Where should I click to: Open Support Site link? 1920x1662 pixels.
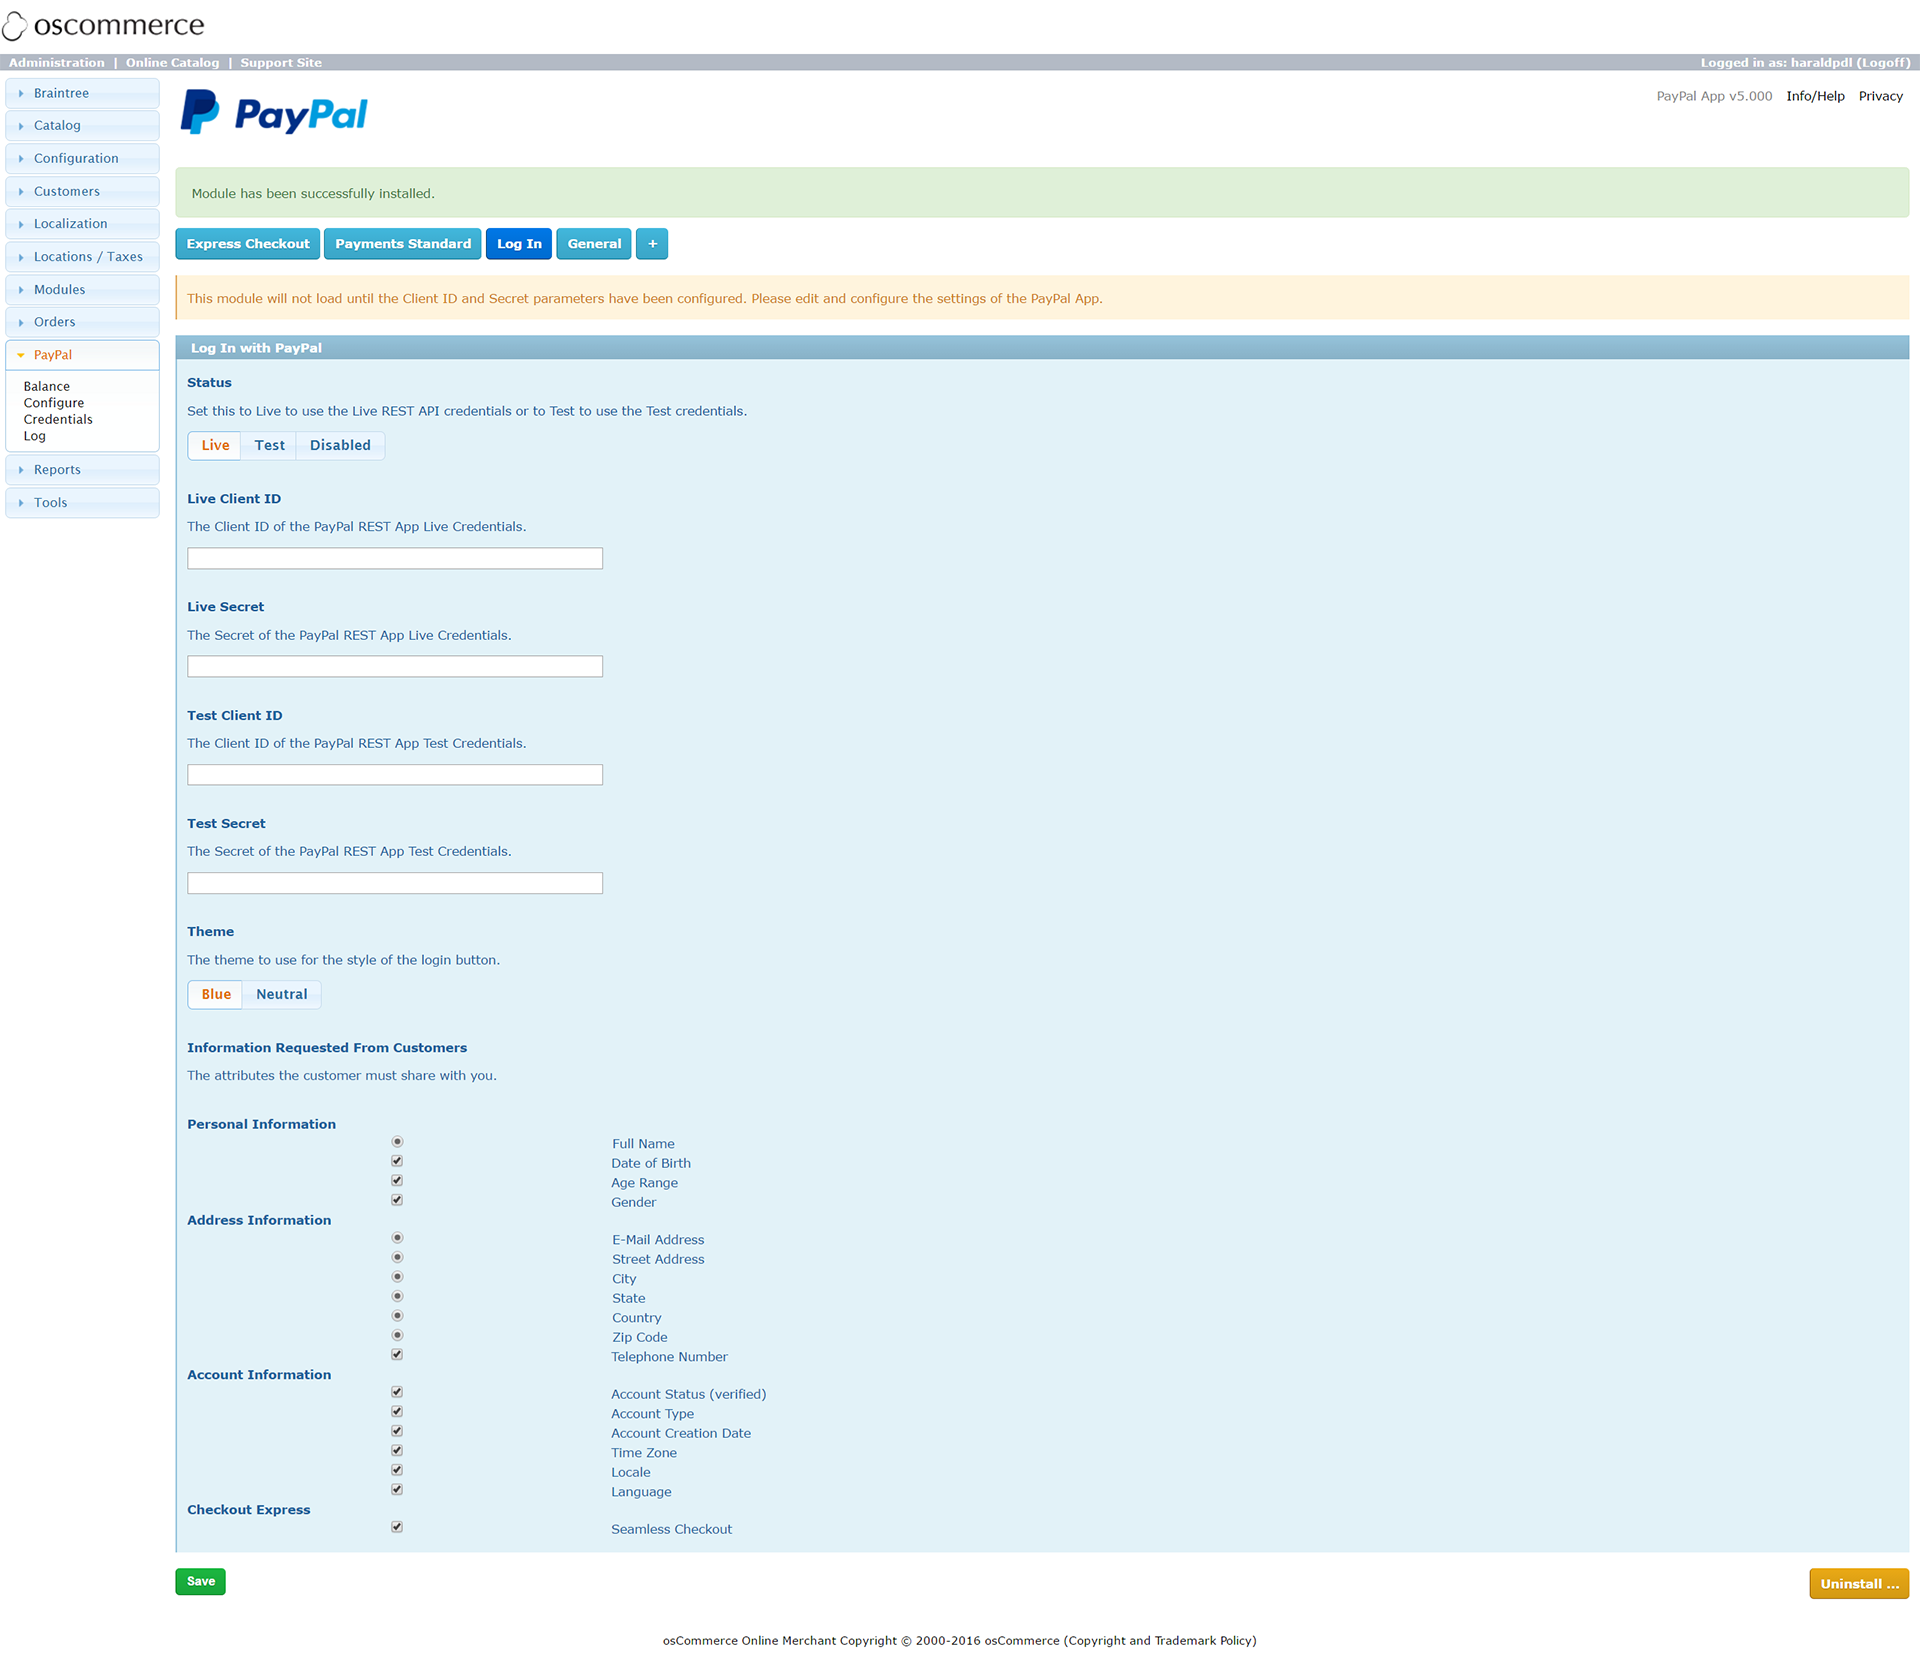click(281, 63)
